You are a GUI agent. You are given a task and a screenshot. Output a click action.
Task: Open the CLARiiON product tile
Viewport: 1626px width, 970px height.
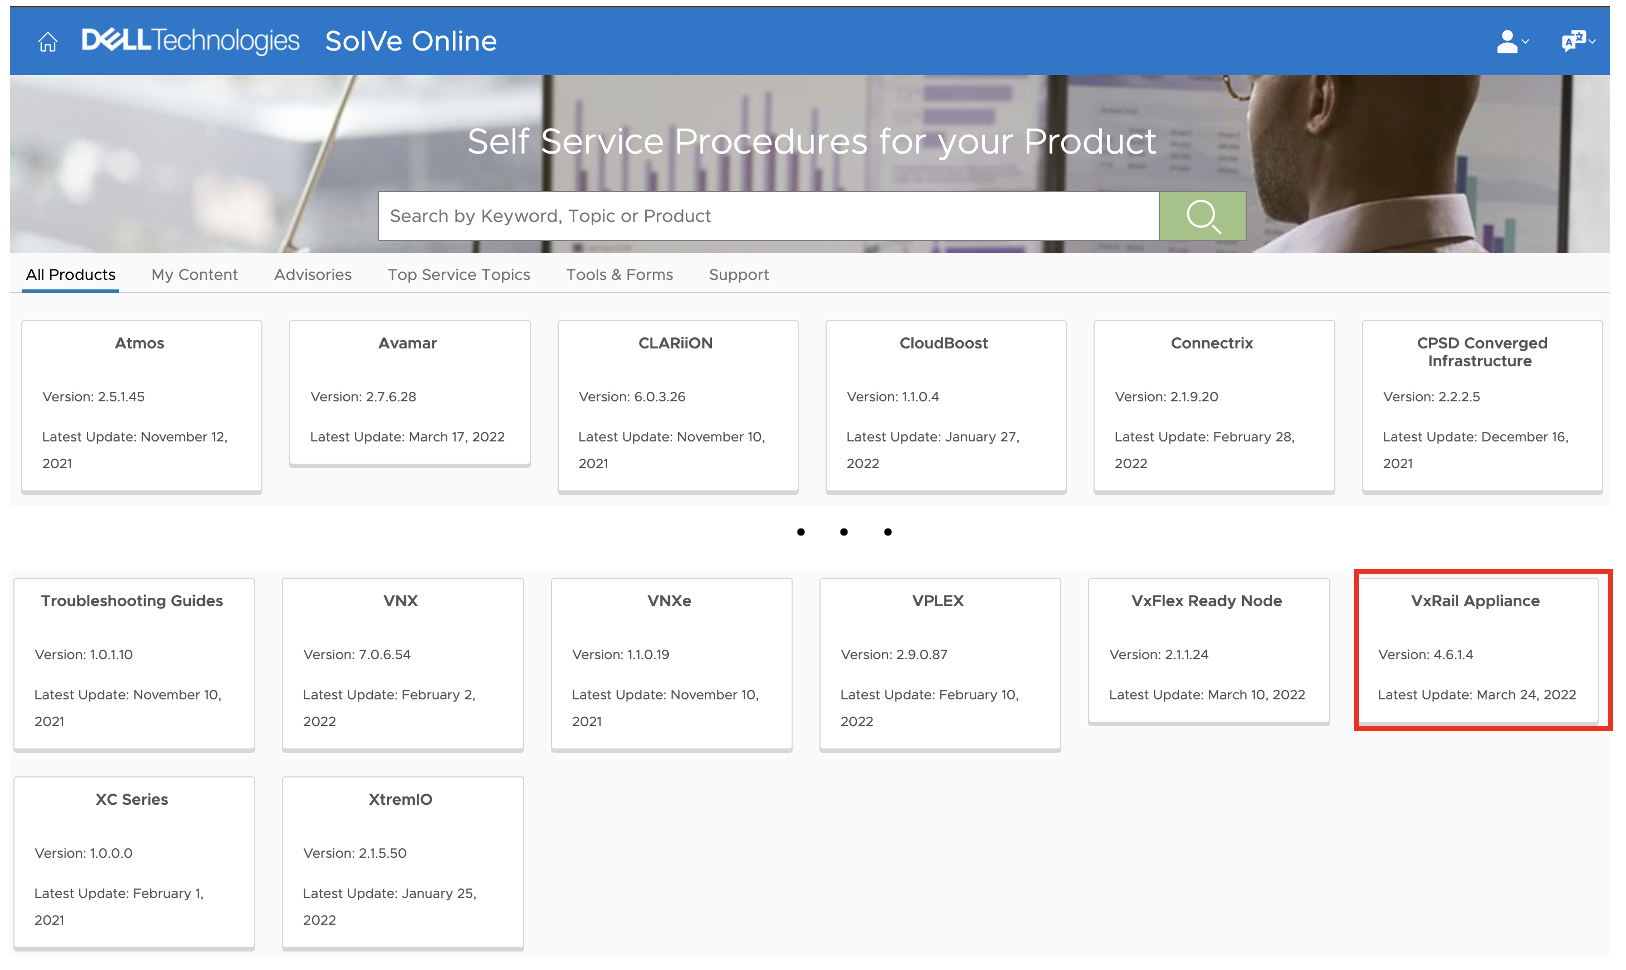(677, 404)
